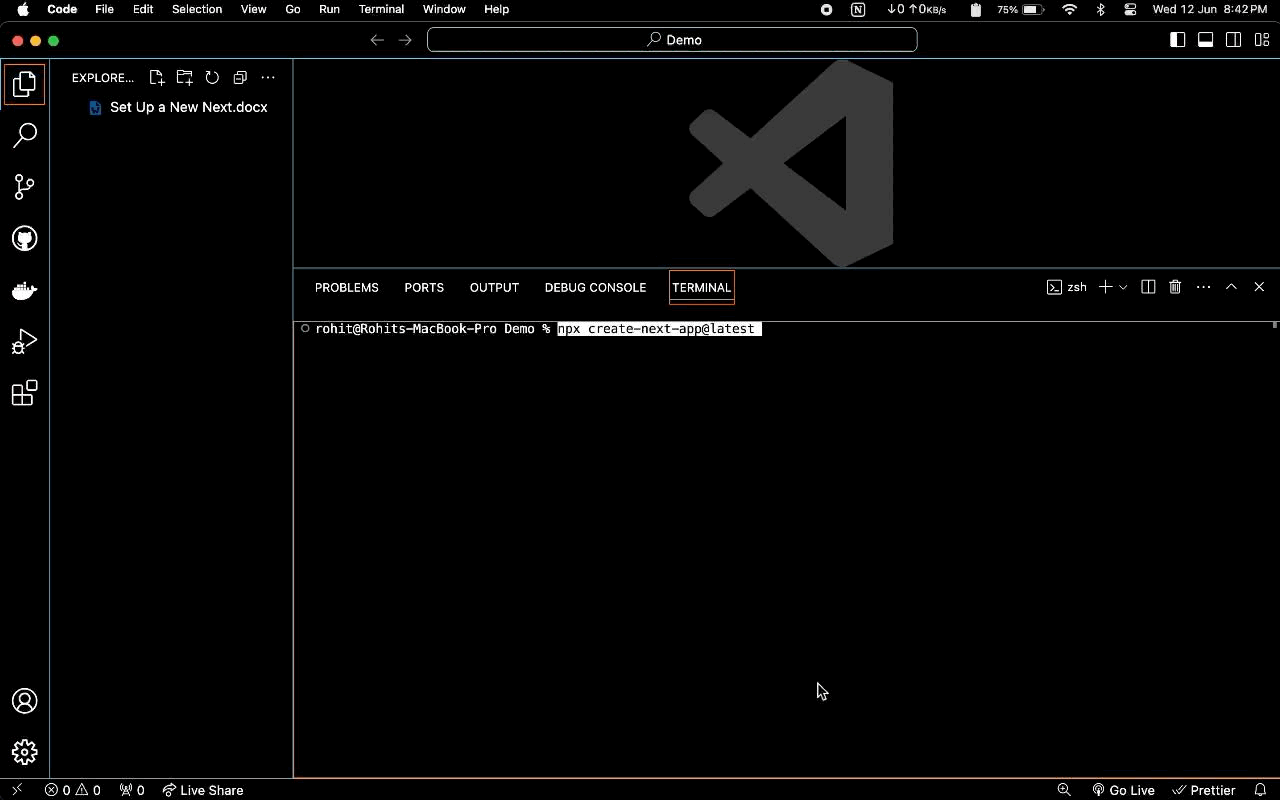Select the zsh terminal profile label
Screen dimensions: 1280x800
pyautogui.click(x=1067, y=287)
